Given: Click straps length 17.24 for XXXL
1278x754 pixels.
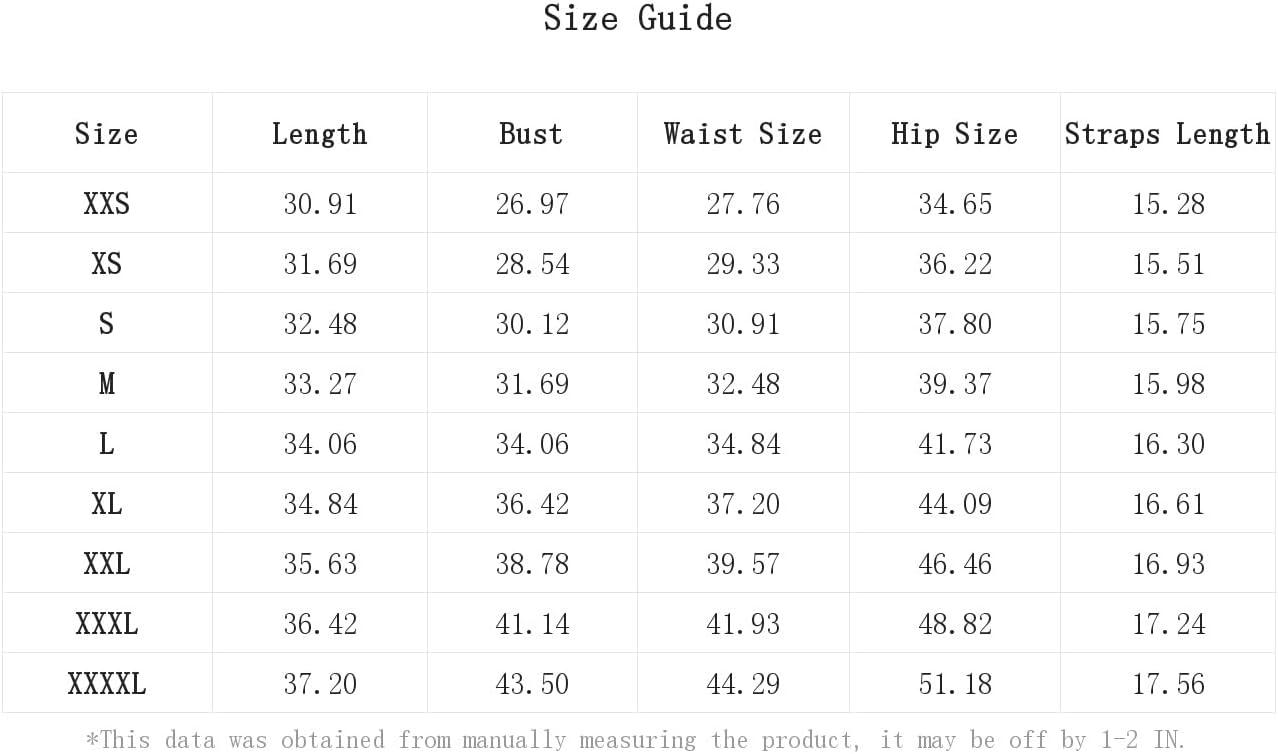Looking at the screenshot, I should tap(1167, 624).
